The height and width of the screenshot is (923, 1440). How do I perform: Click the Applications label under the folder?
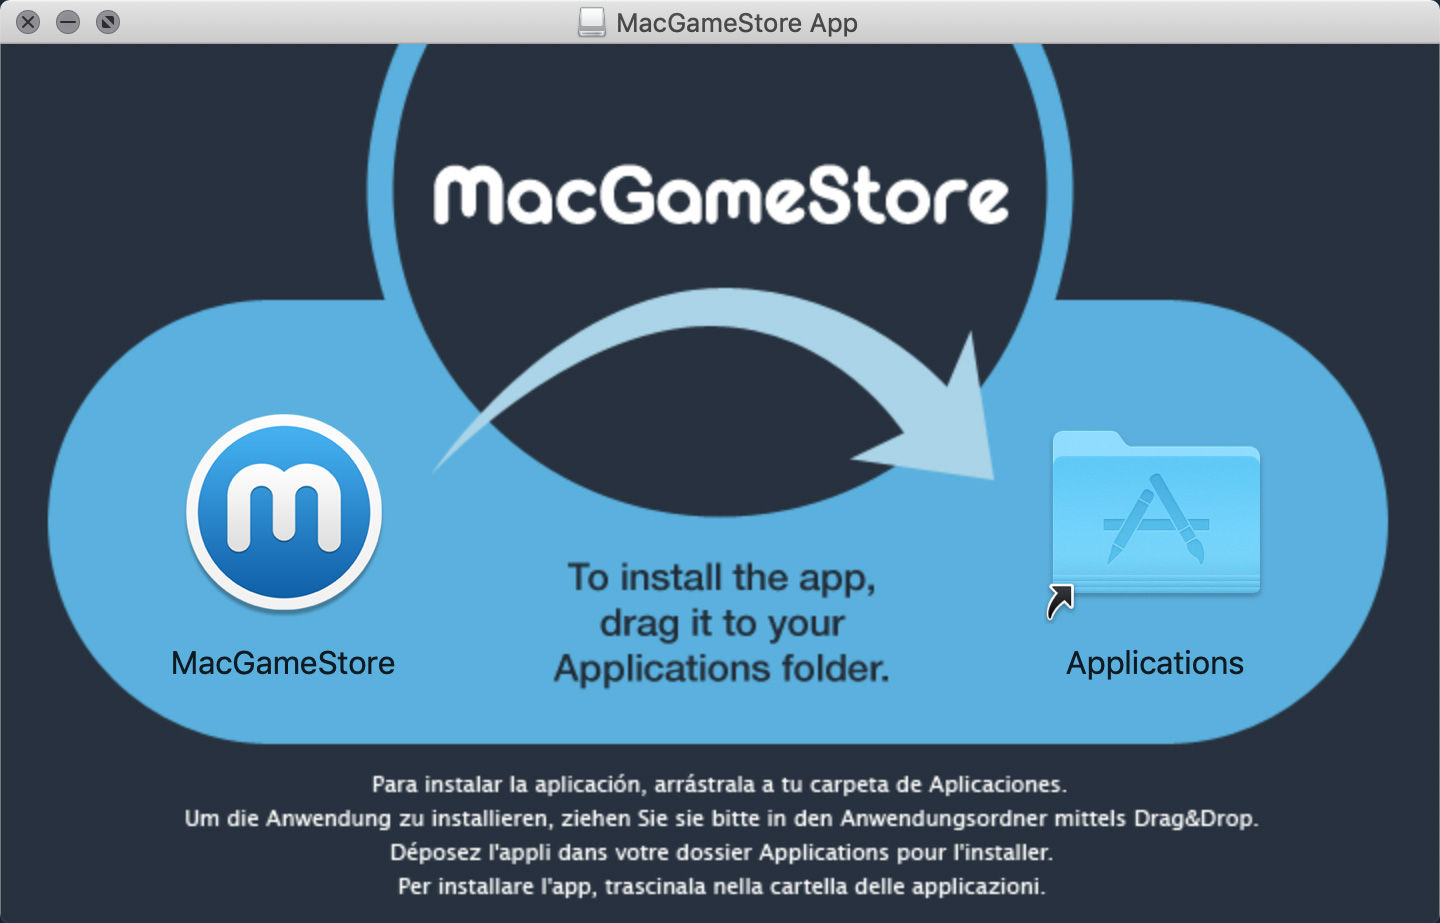pos(1155,663)
